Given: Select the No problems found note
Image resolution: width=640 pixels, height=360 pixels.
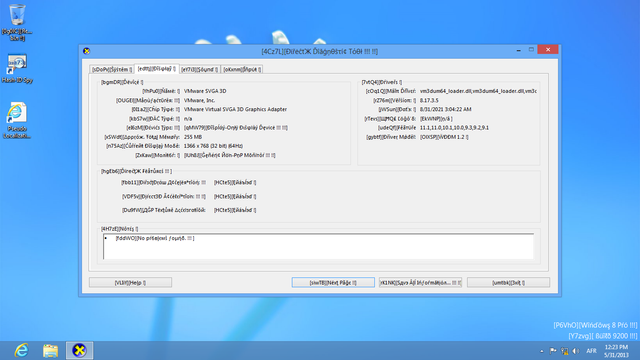Looking at the screenshot, I should pos(155,238).
